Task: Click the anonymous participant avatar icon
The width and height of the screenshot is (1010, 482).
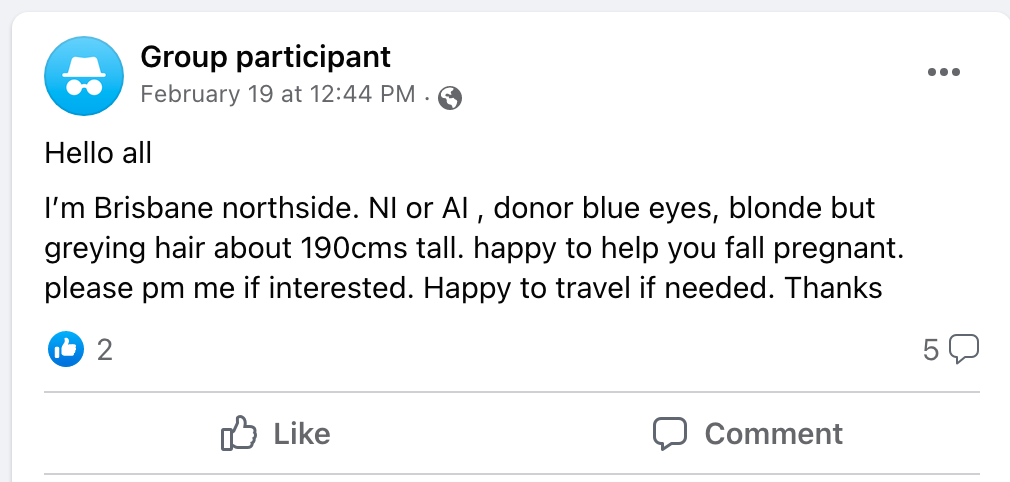Action: (x=84, y=76)
